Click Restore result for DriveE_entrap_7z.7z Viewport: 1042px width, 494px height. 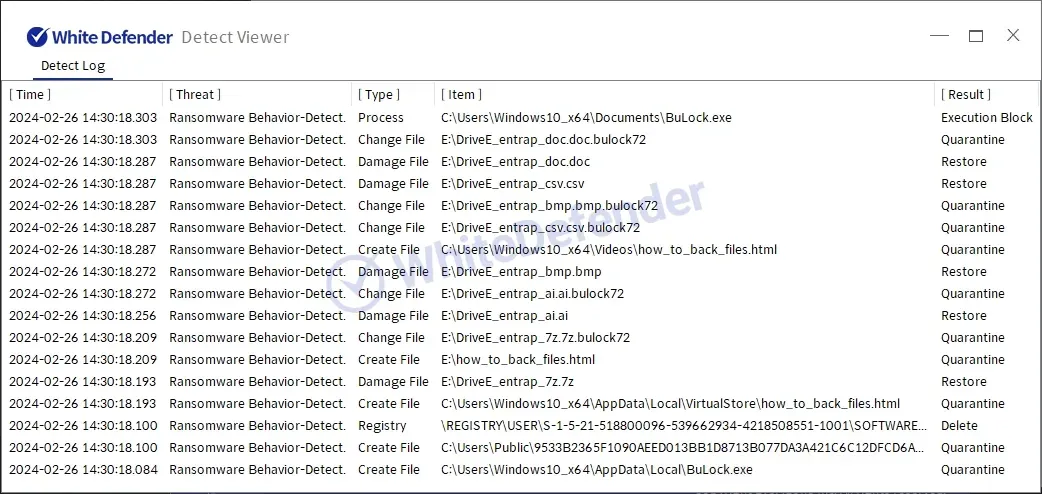(964, 381)
